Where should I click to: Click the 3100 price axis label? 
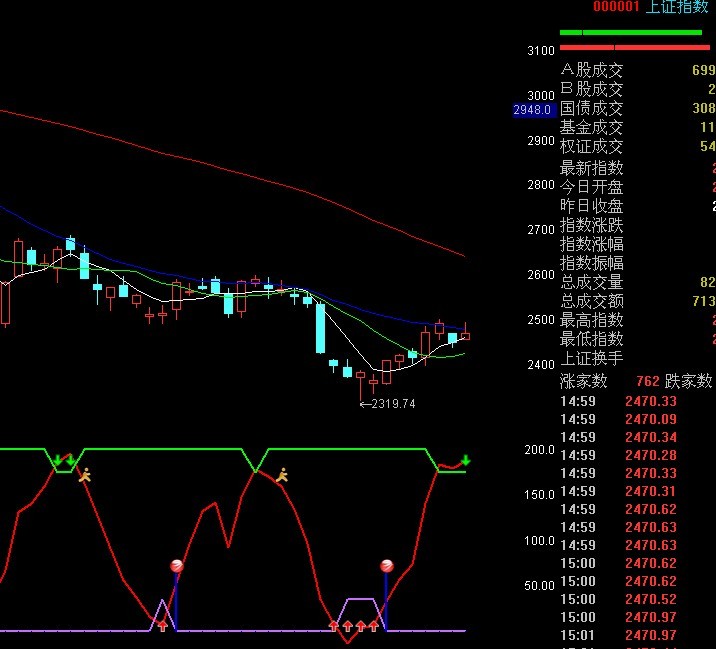click(x=541, y=51)
